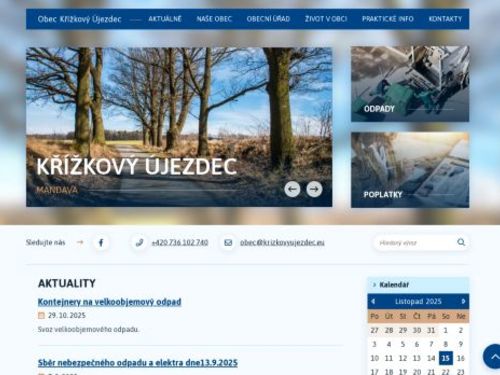Call phone link +420 736 102 740
The image size is (500, 375).
(x=180, y=242)
